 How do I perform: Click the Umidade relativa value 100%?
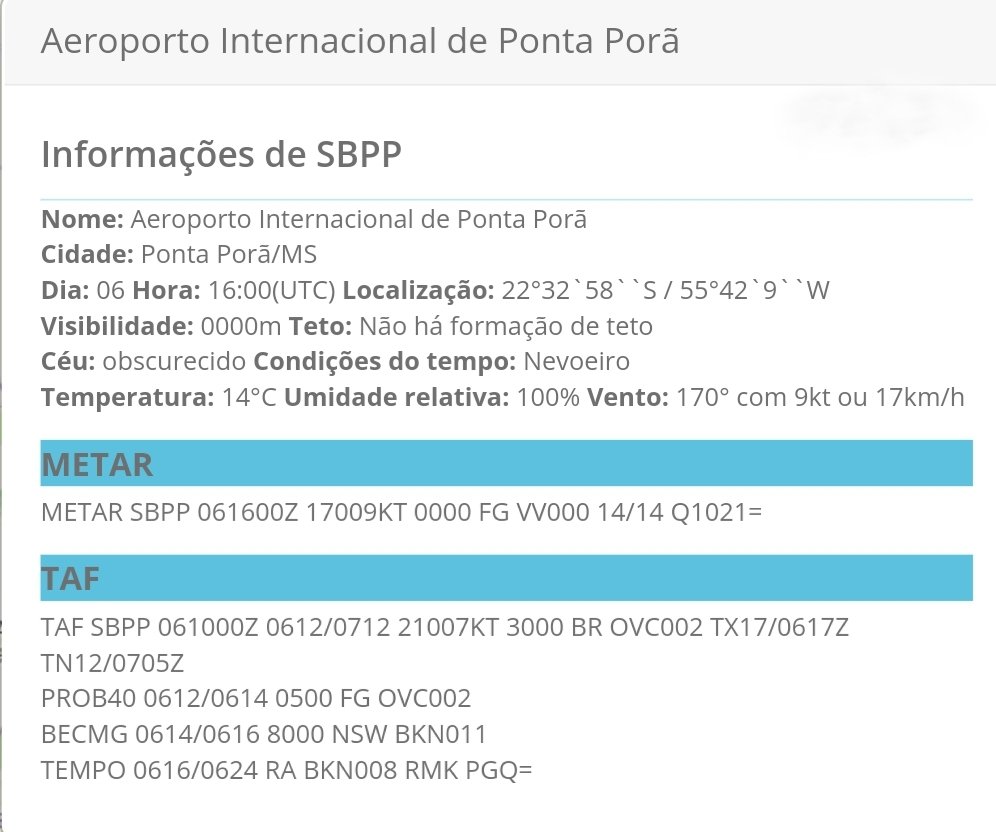tap(548, 398)
